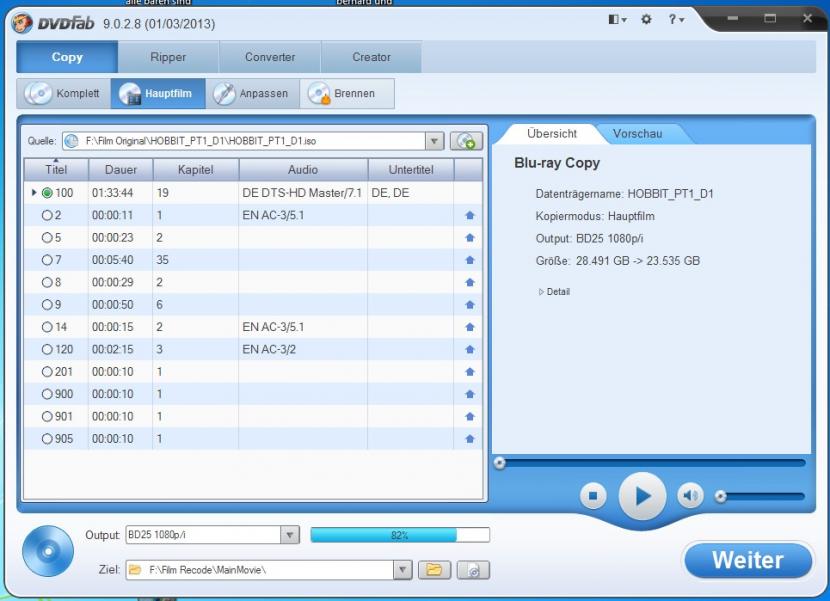Screen dimensions: 830x601
Task: Click the blue arrow icon for title 8
Action: (x=470, y=282)
